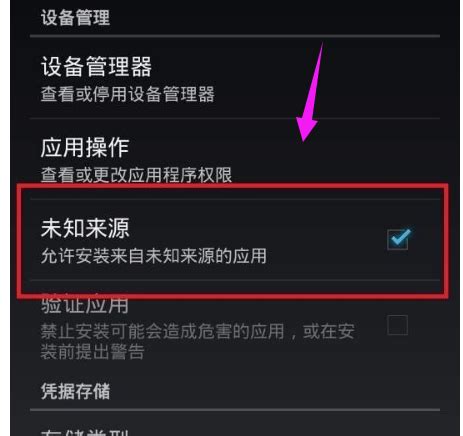Open the 设备管理器 setting

[x=235, y=78]
